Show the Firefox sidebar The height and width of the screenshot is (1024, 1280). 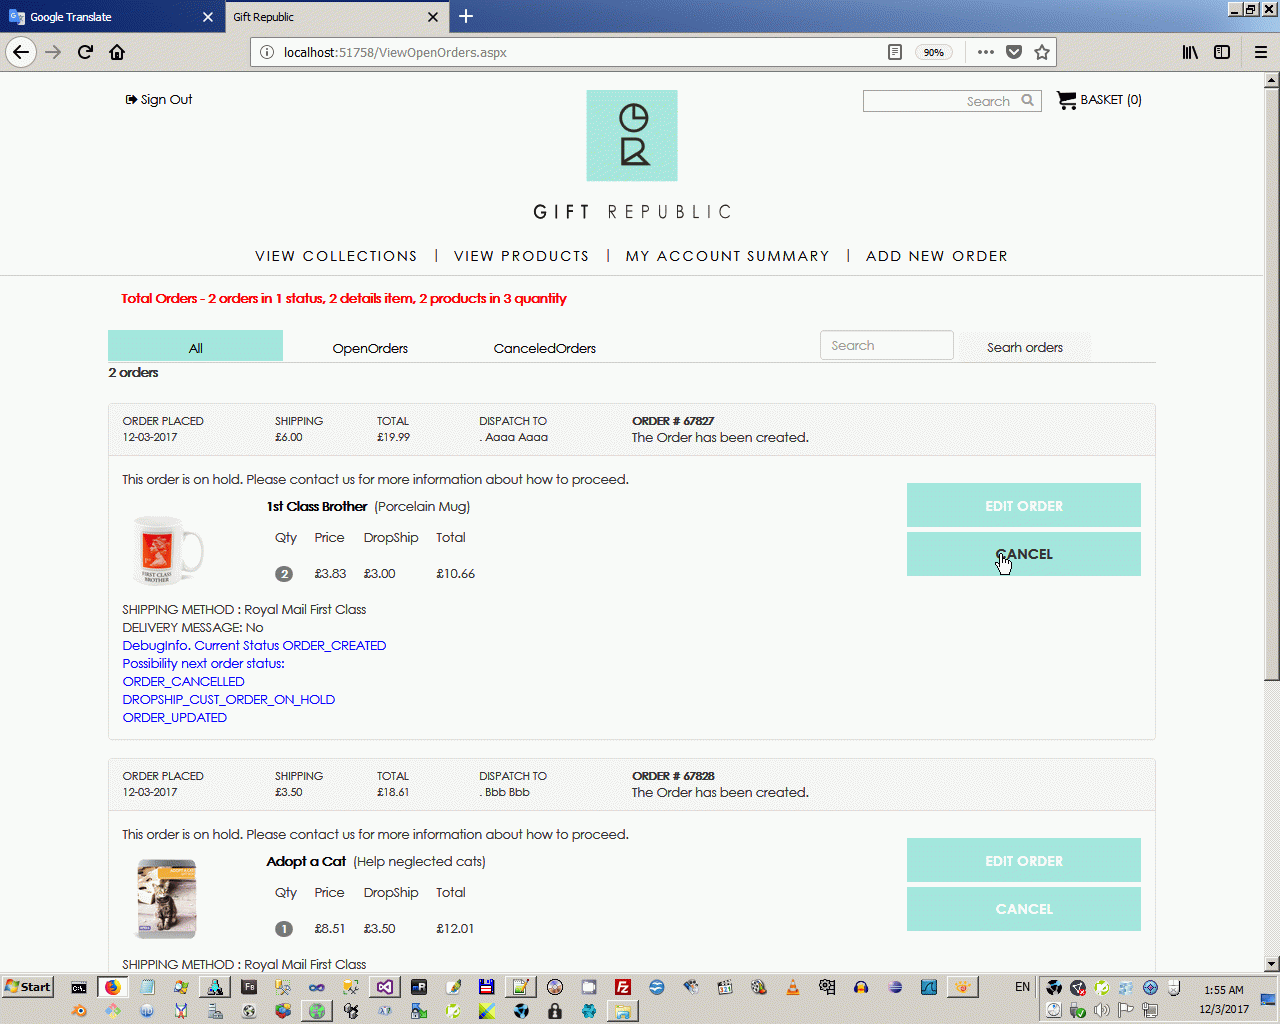tap(1222, 52)
